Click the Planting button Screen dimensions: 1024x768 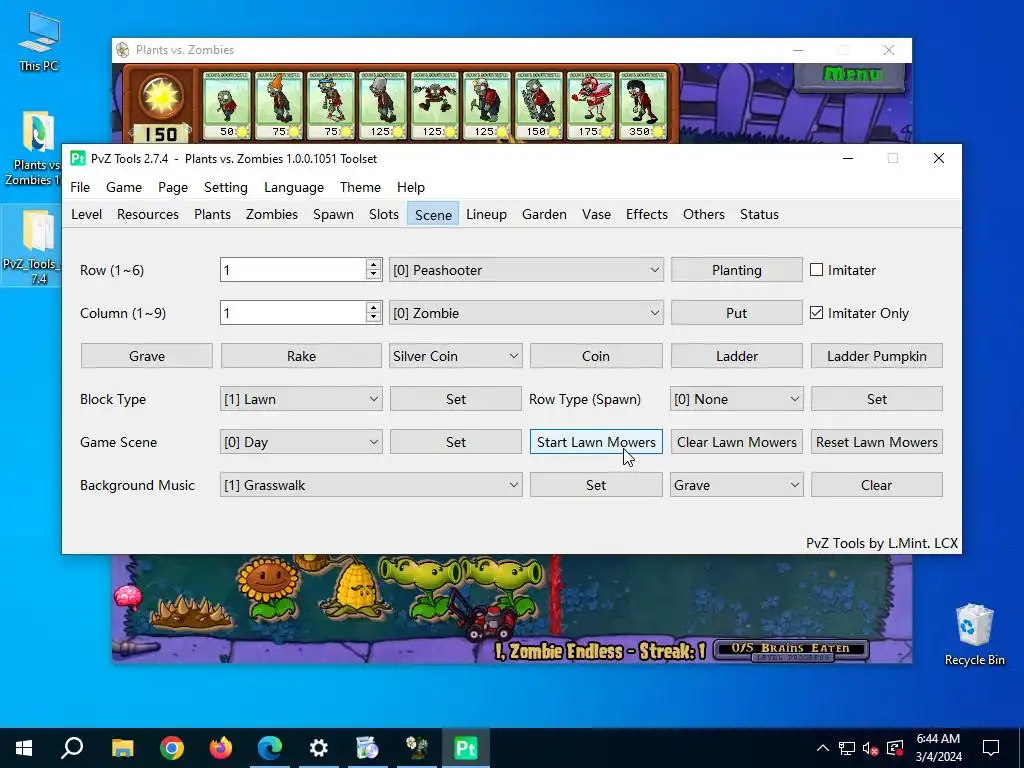737,270
